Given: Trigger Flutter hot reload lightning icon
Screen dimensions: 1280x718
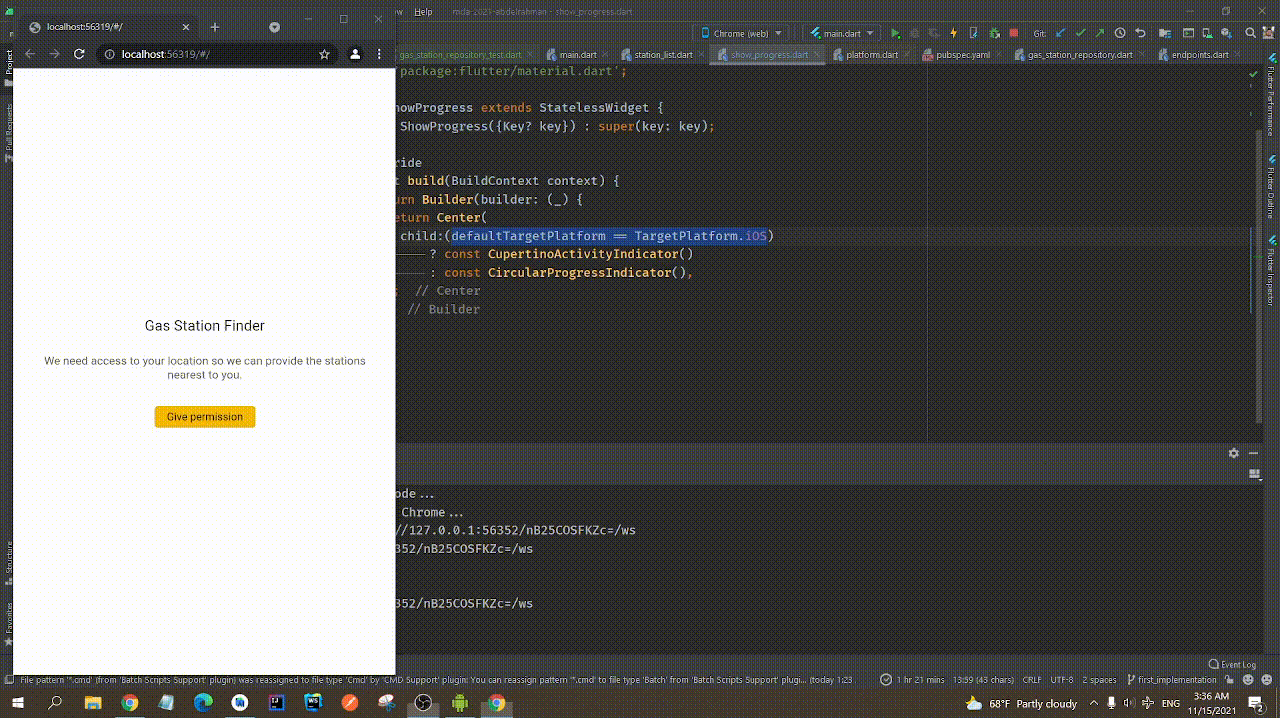Looking at the screenshot, I should tap(953, 33).
